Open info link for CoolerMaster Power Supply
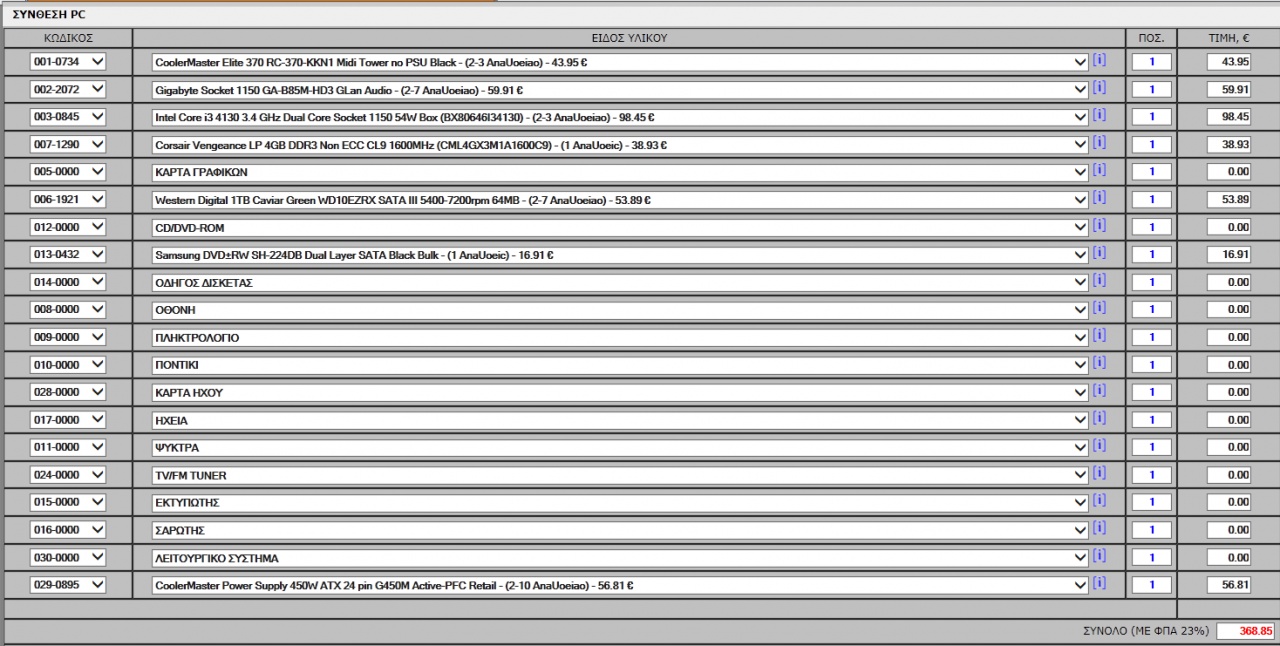1280x646 pixels. point(1099,583)
